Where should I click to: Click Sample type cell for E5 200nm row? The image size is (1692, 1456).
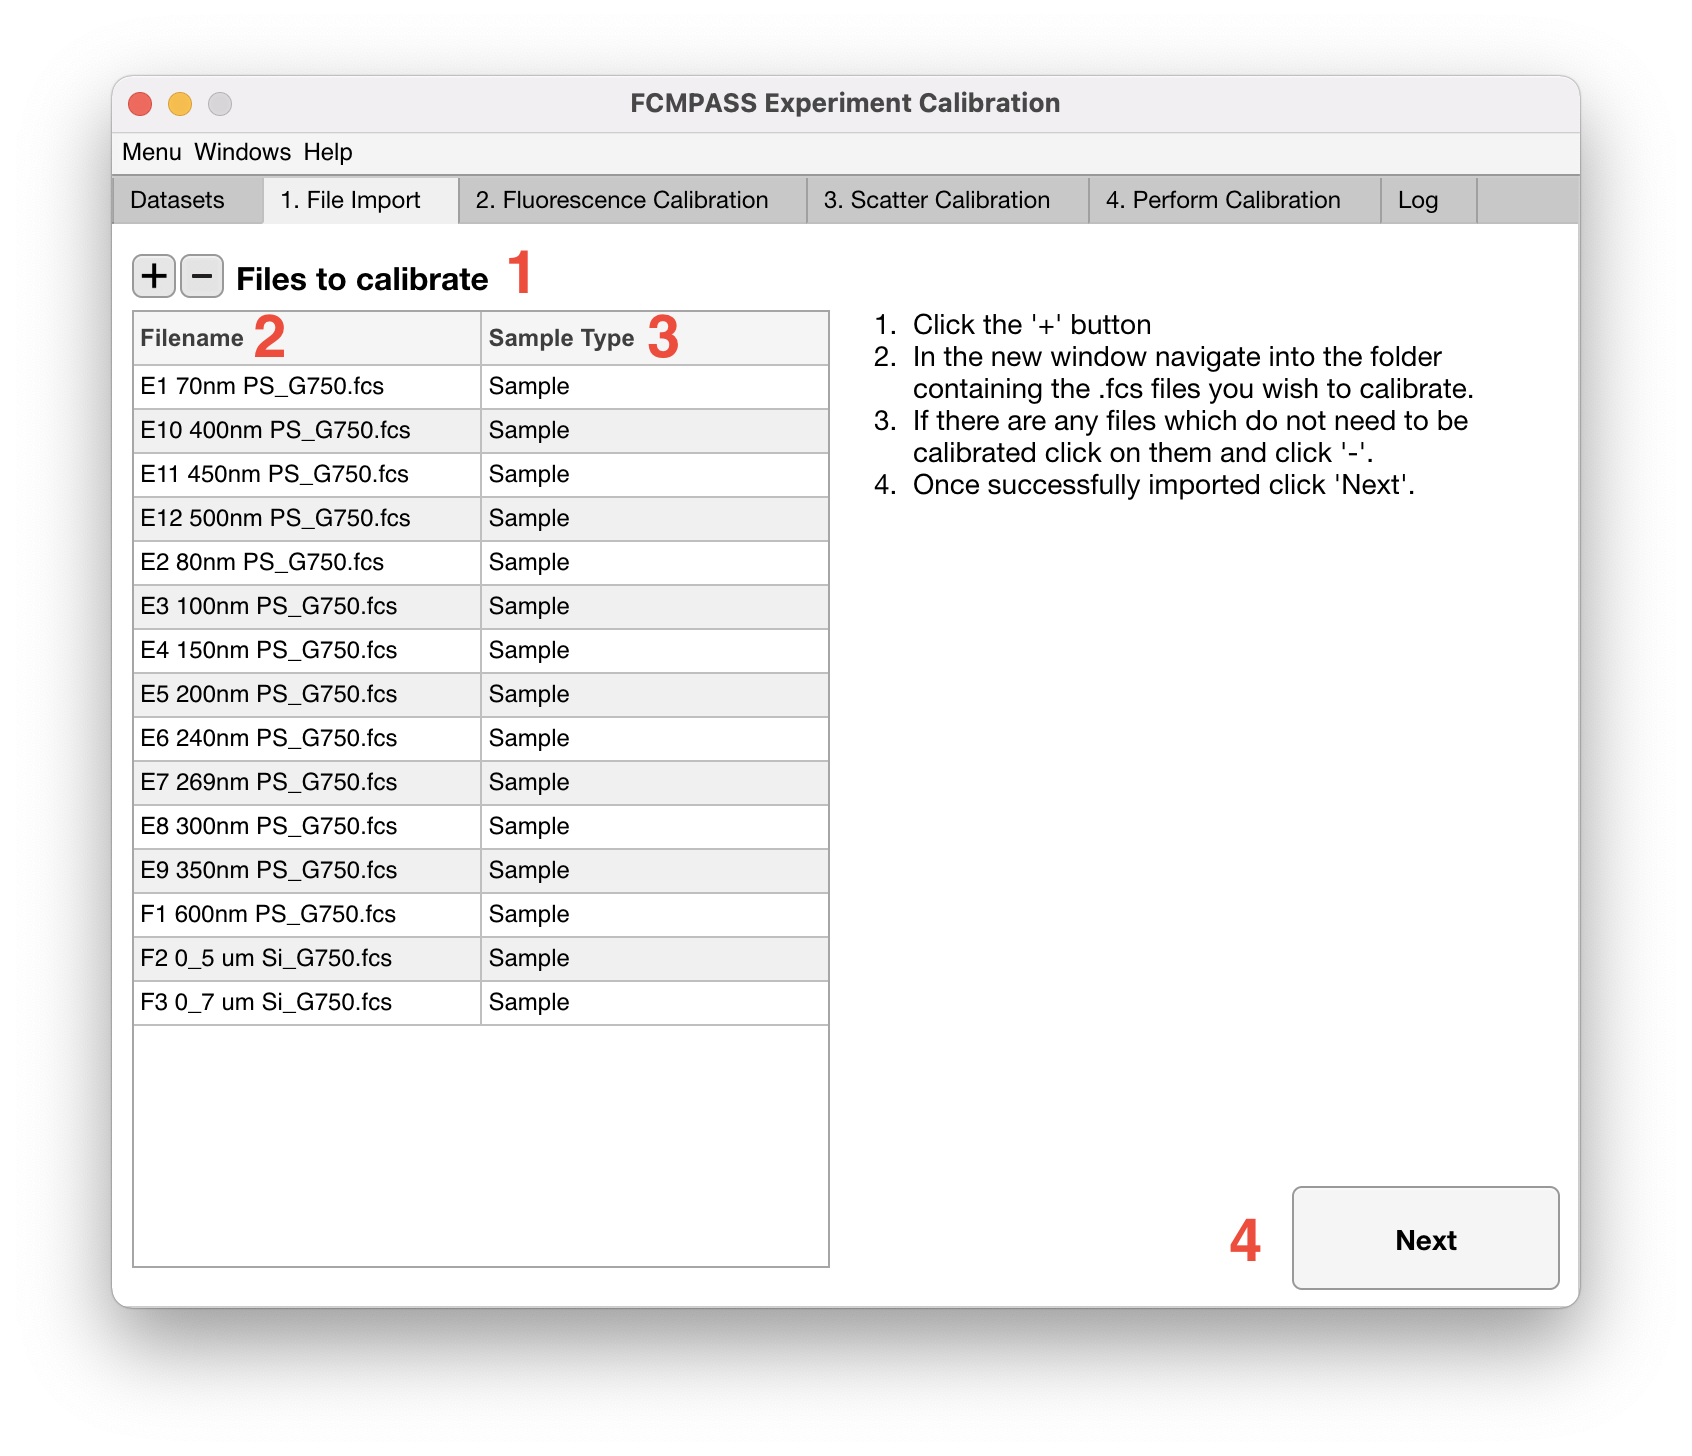(655, 695)
